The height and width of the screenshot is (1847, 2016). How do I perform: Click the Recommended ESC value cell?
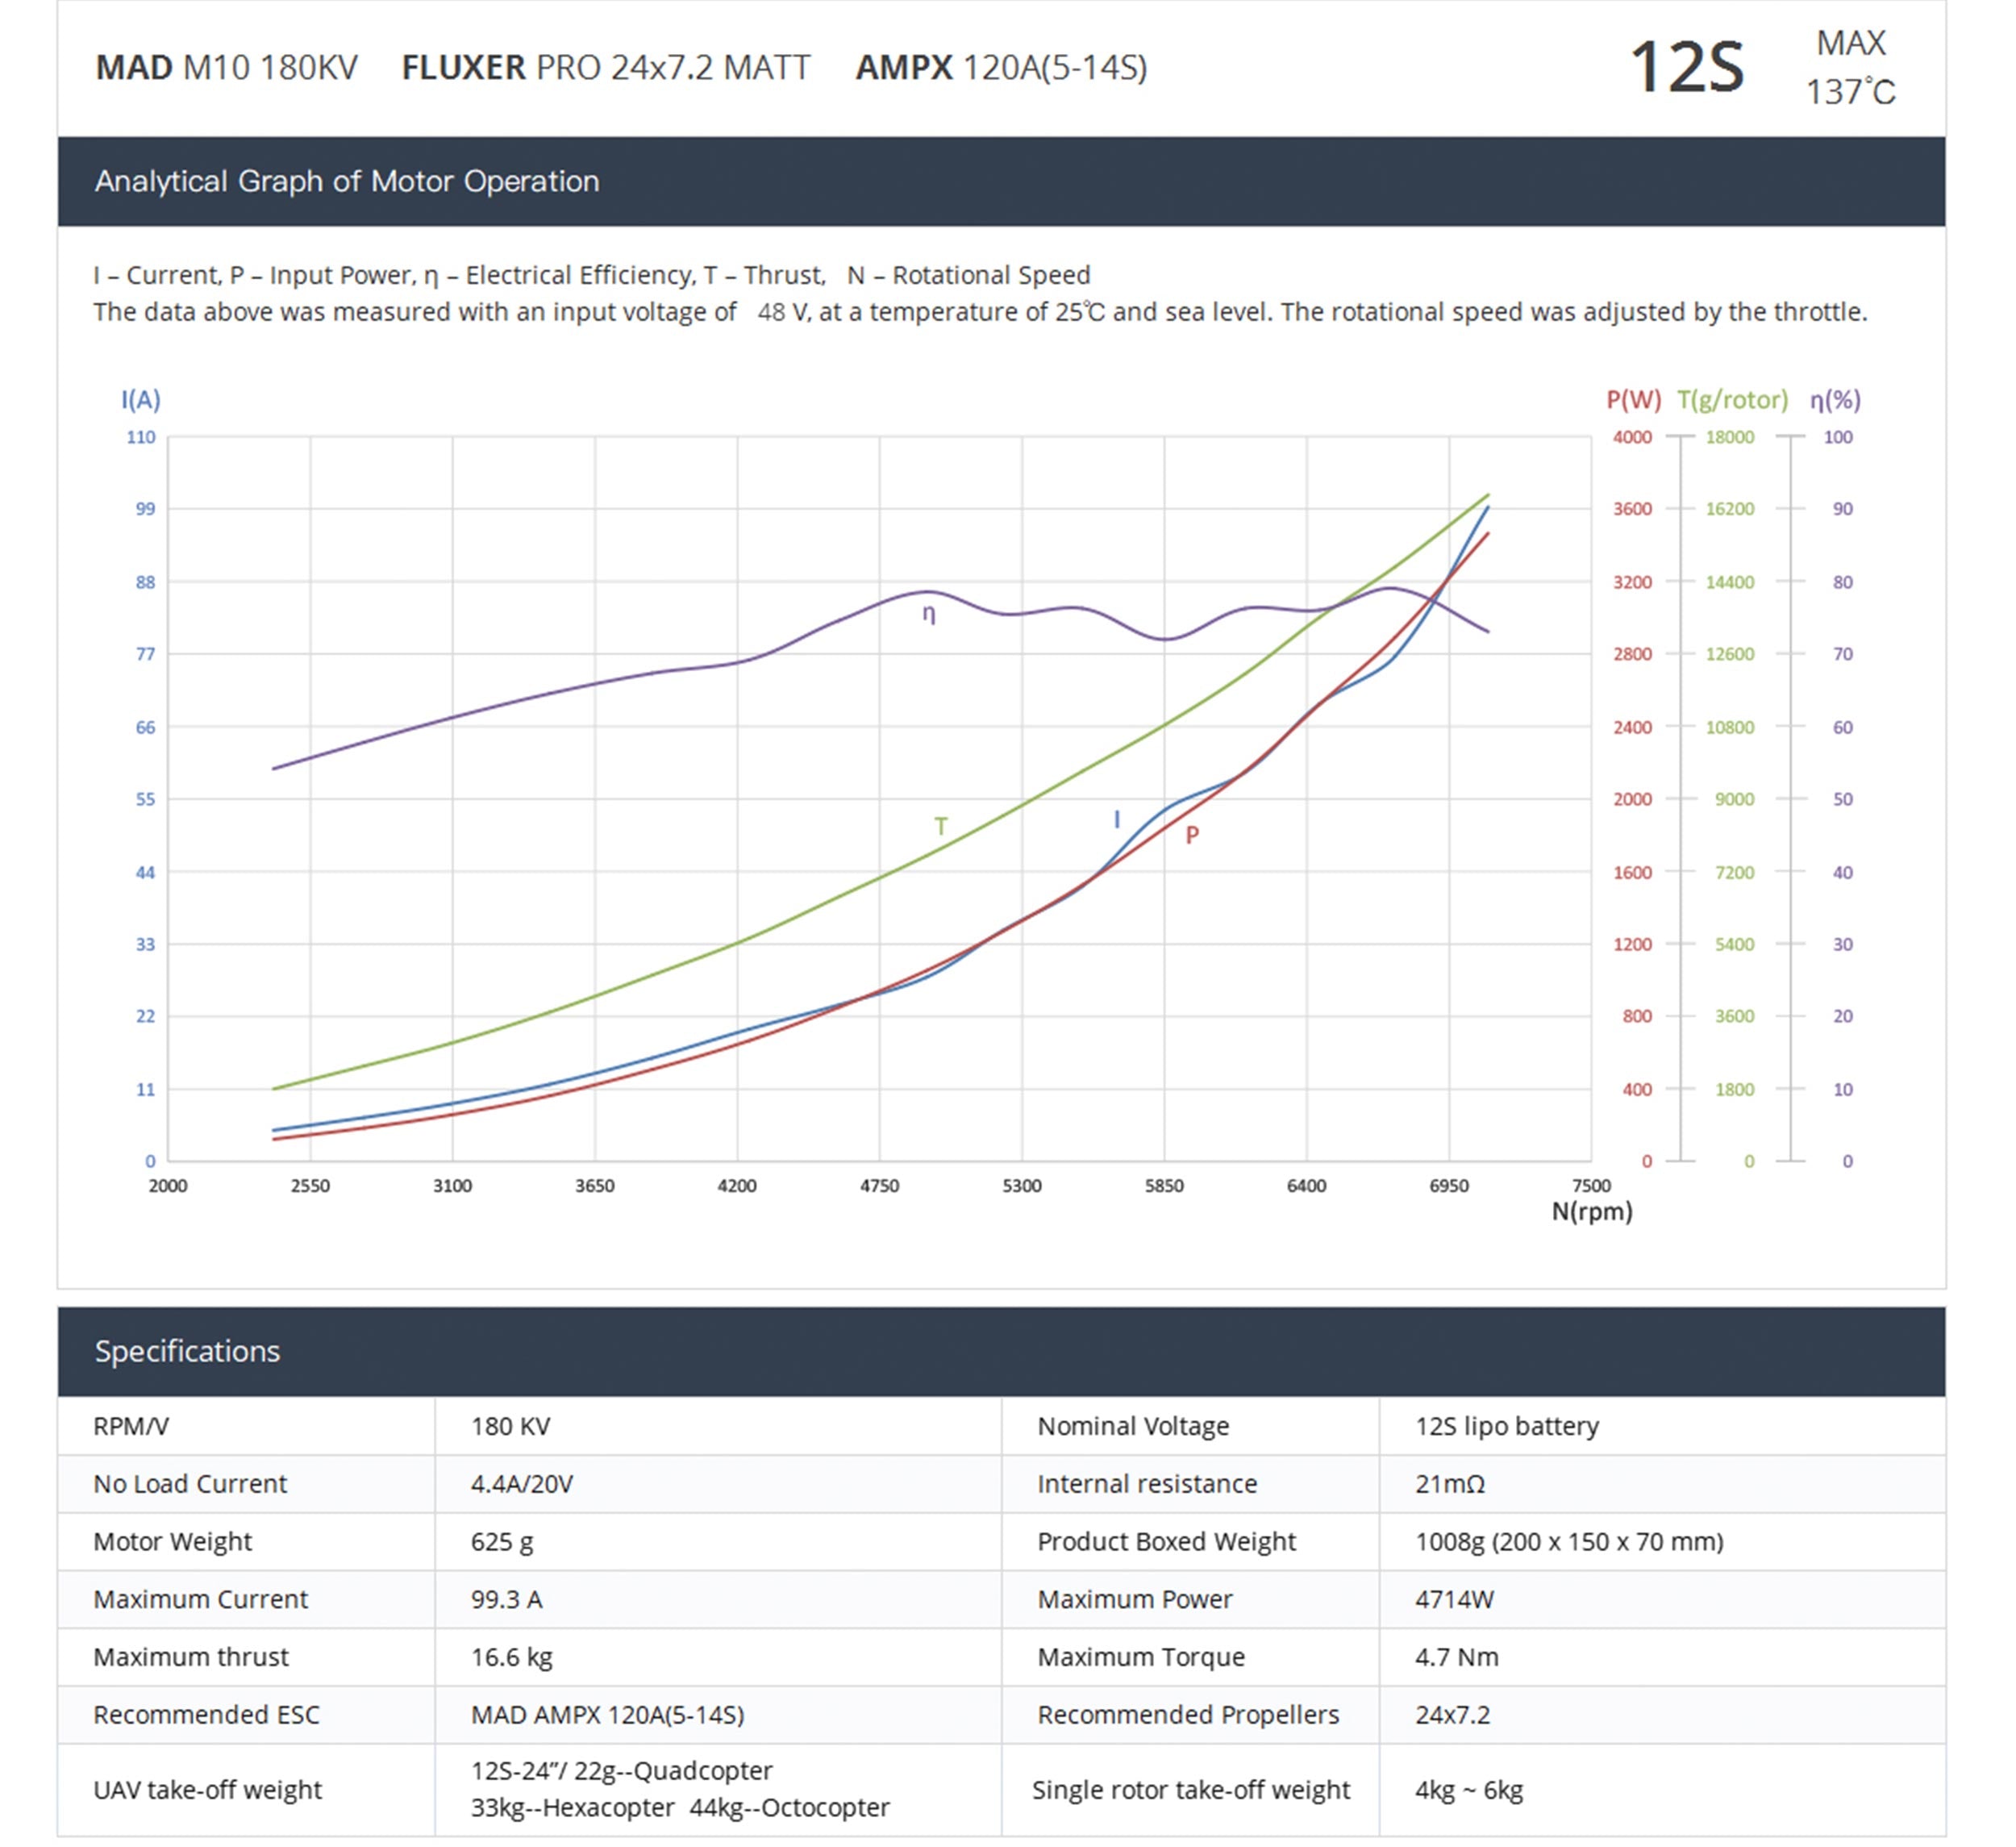607,1715
